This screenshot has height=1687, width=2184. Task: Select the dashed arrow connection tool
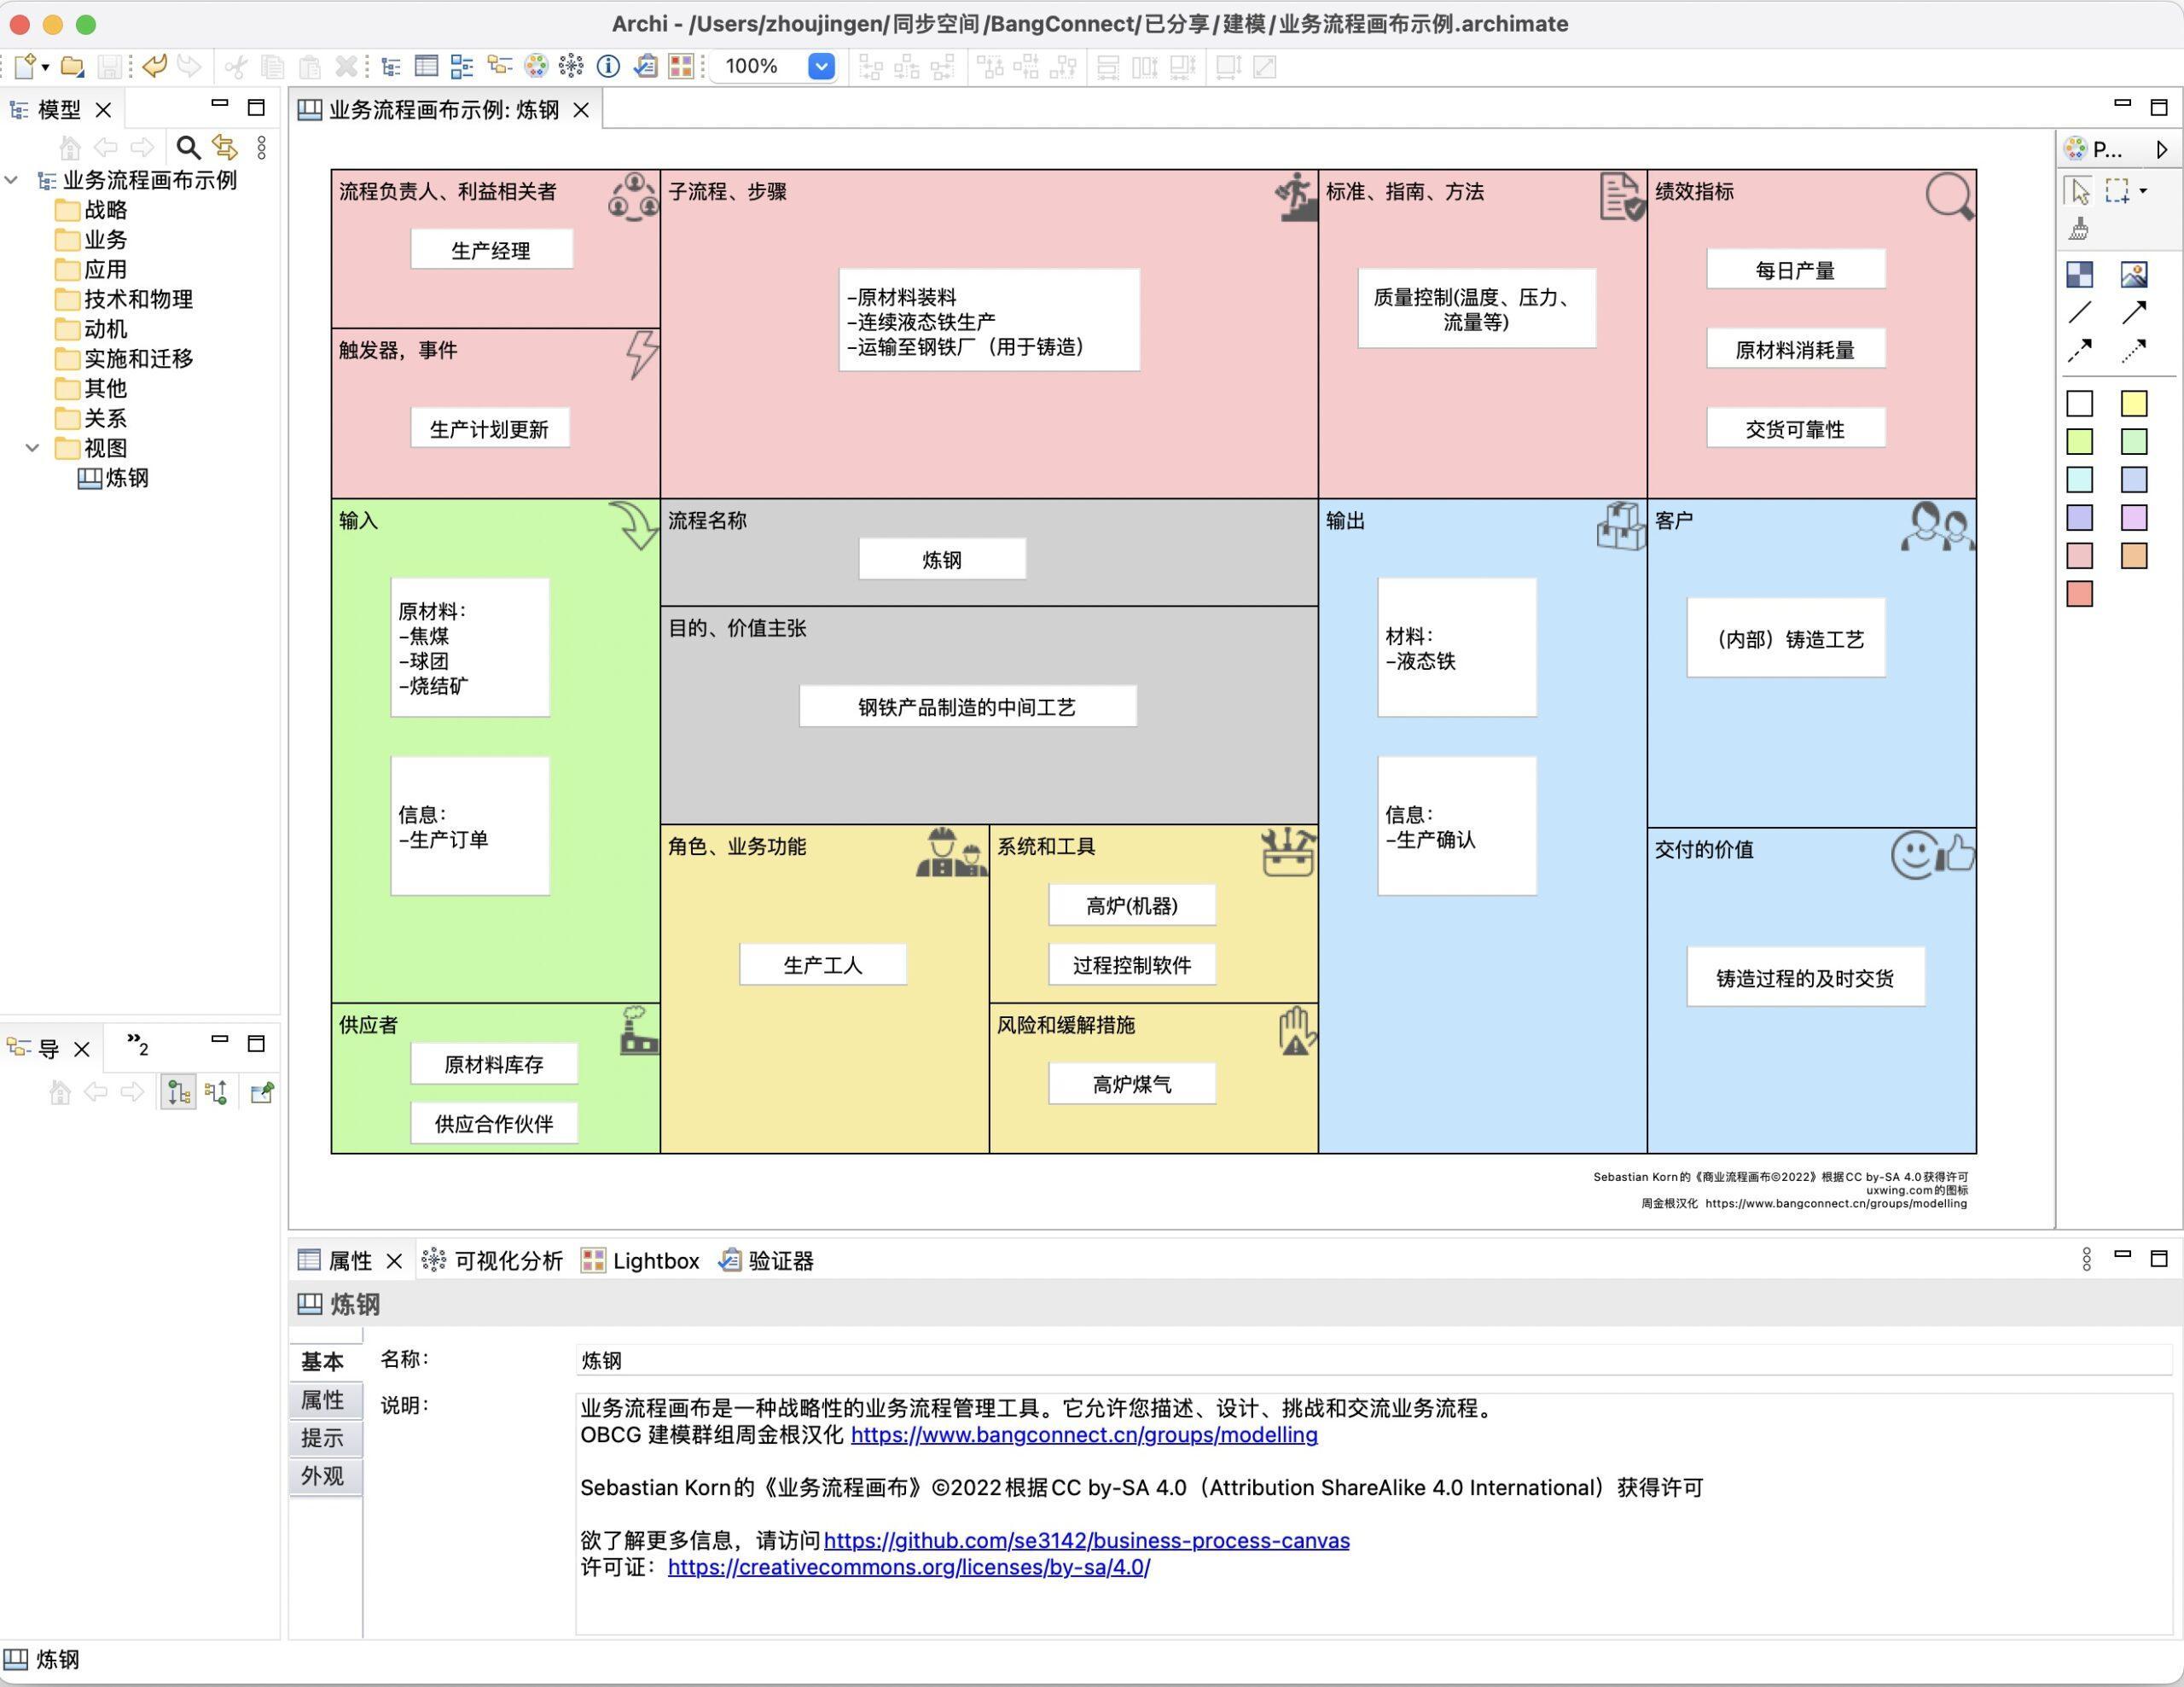click(x=2080, y=350)
